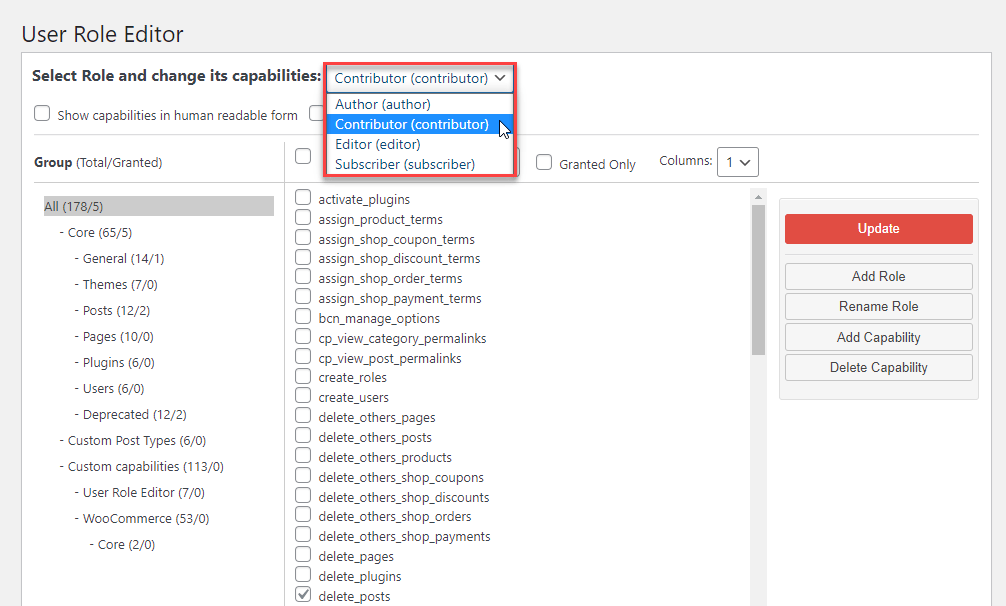
Task: Click the Rename Role button
Action: [x=878, y=307]
